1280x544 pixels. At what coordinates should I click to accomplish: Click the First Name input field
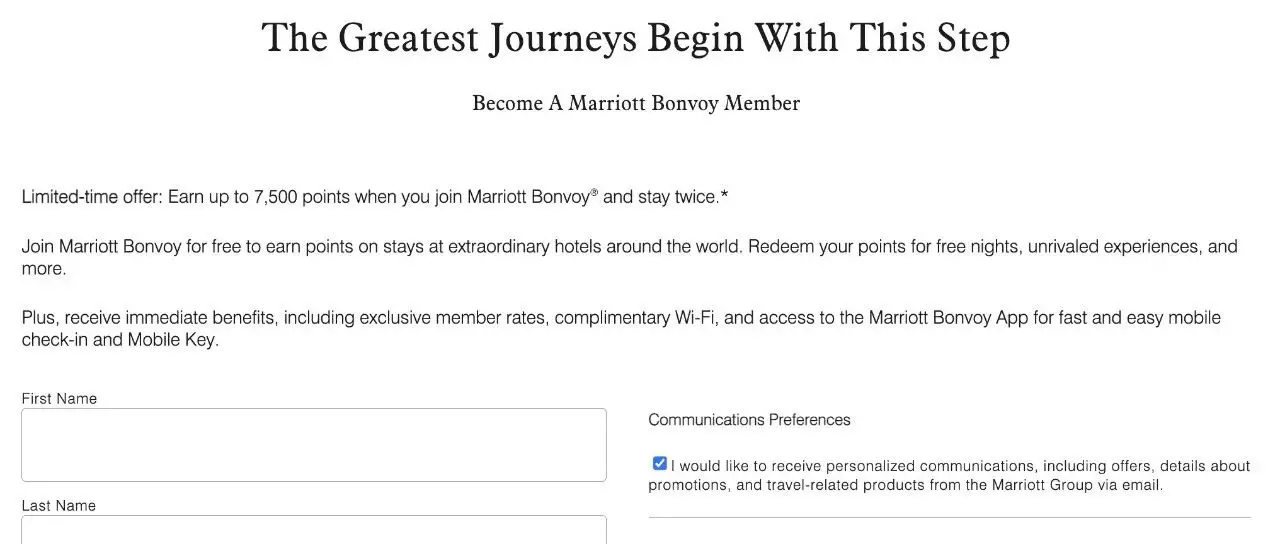(x=313, y=444)
